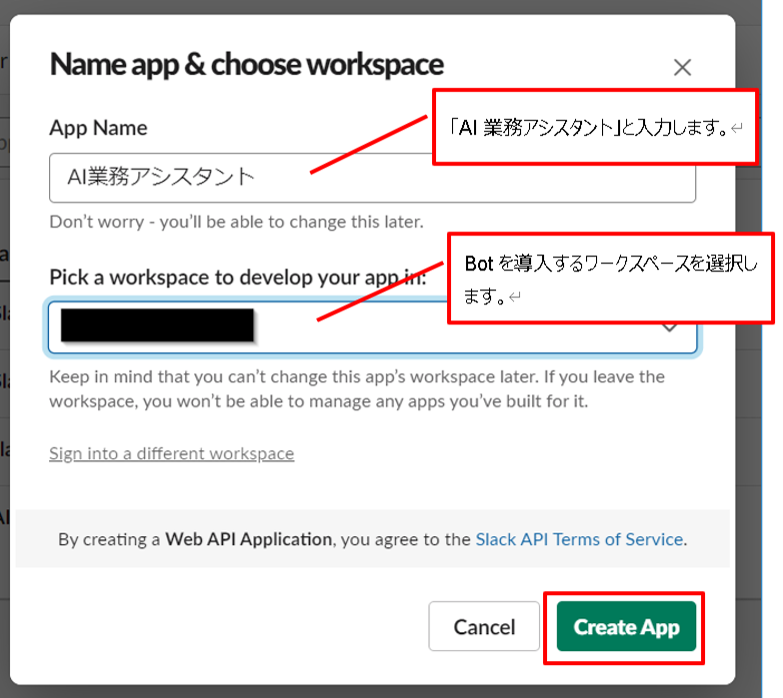
Task: Click the 'App Name' field label
Action: tap(98, 128)
